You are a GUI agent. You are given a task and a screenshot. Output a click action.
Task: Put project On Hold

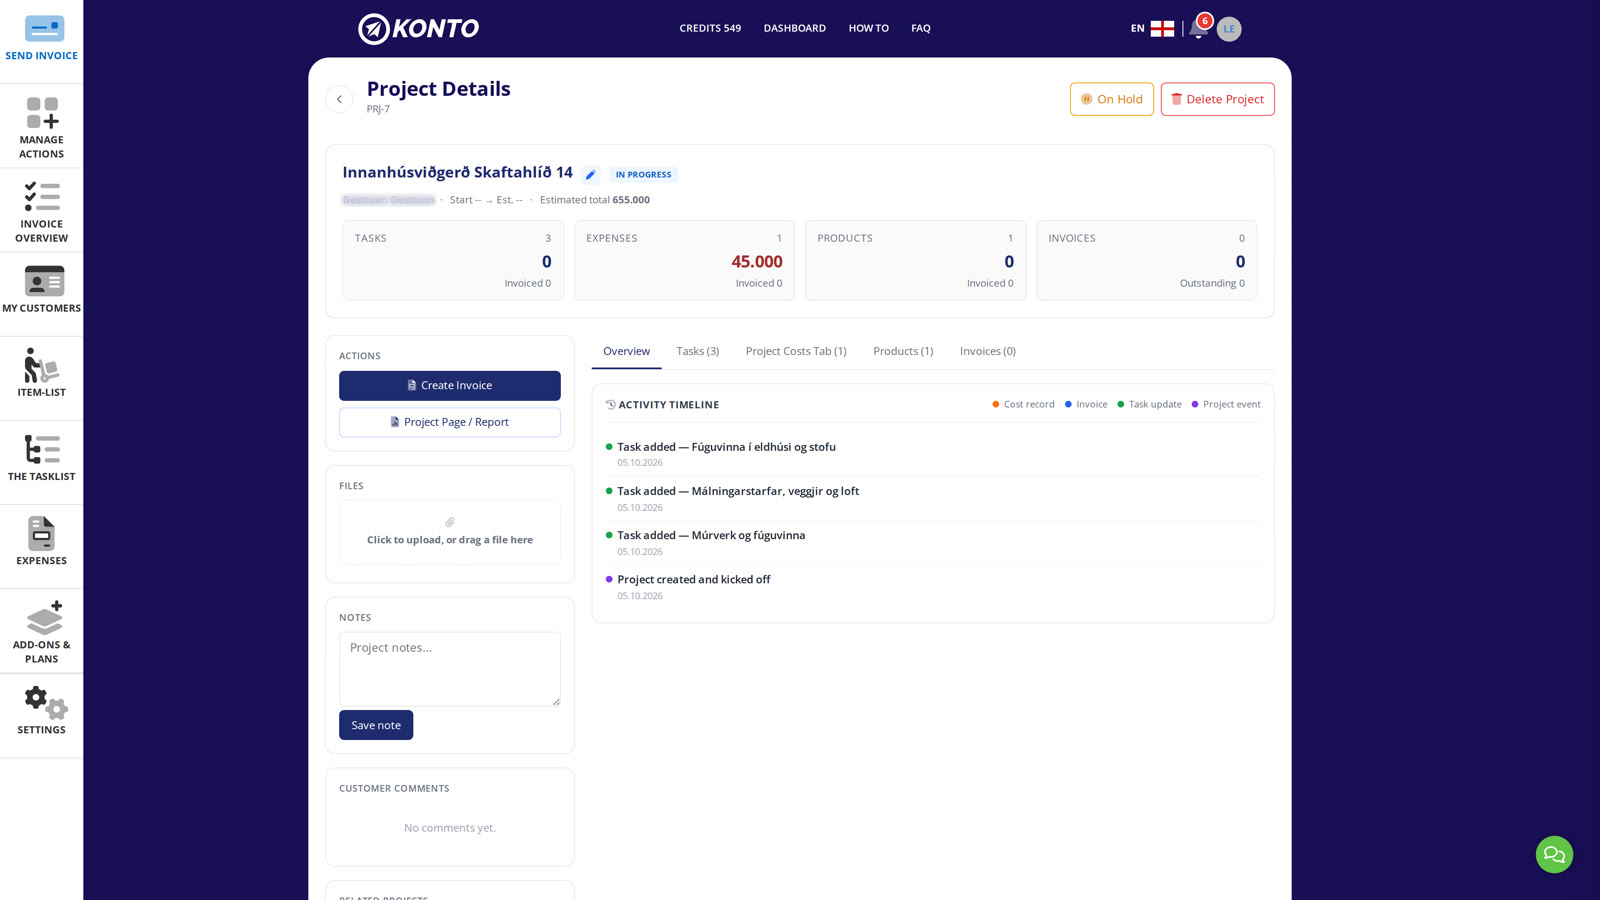[1112, 99]
